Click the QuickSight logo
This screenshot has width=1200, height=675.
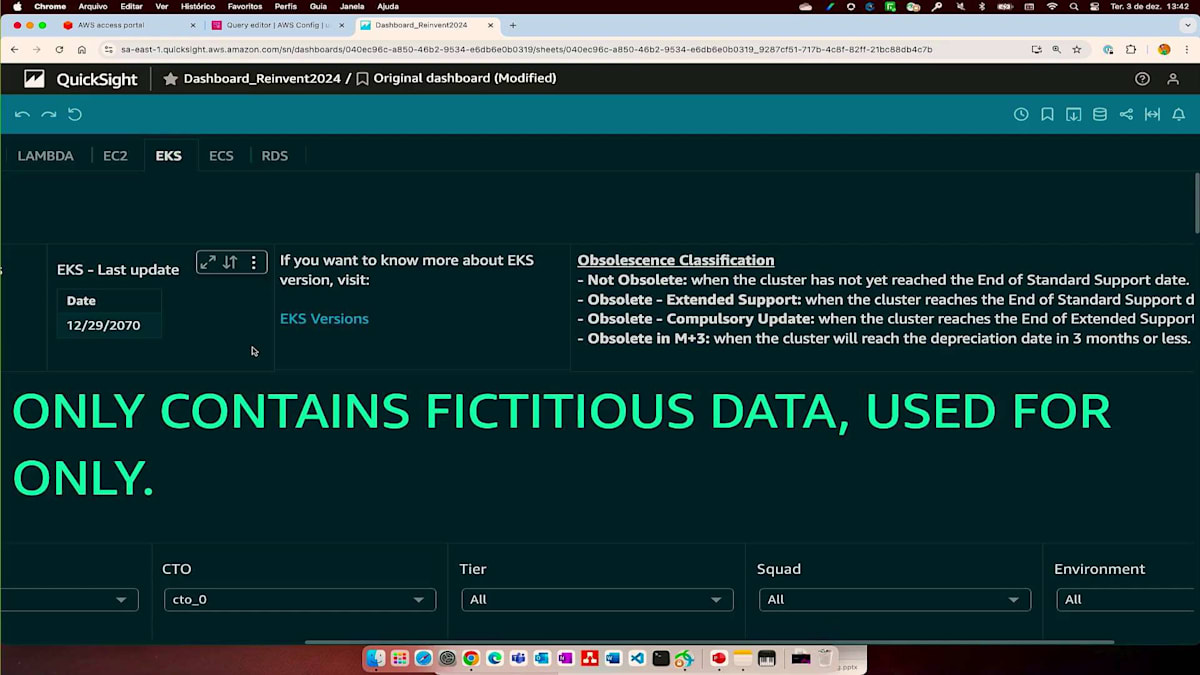click(x=80, y=79)
